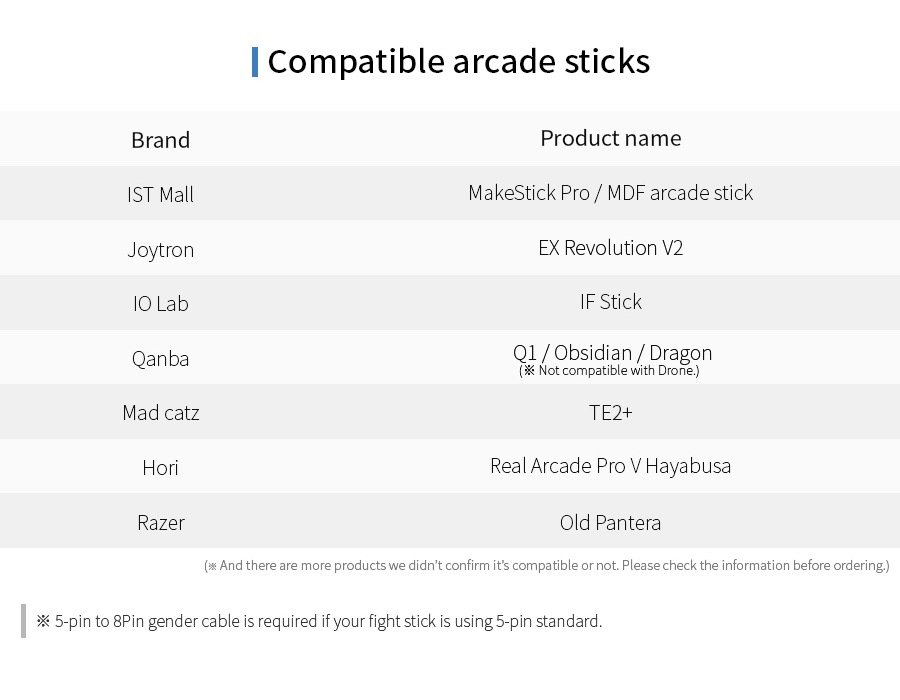
Task: Click the Old Pantera product name
Action: [611, 523]
